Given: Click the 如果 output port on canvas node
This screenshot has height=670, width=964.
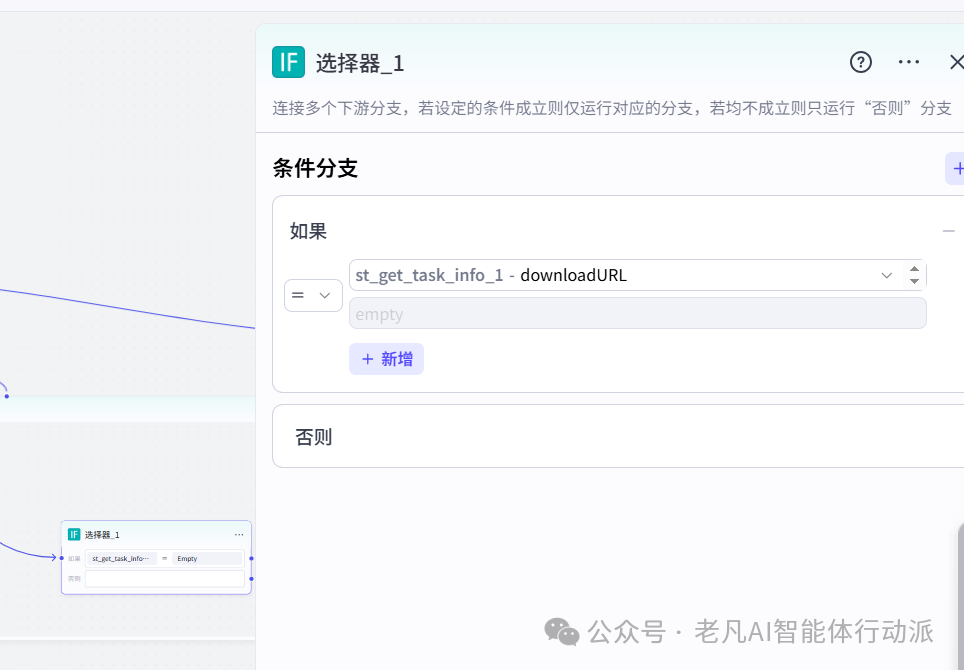Looking at the screenshot, I should [x=251, y=558].
